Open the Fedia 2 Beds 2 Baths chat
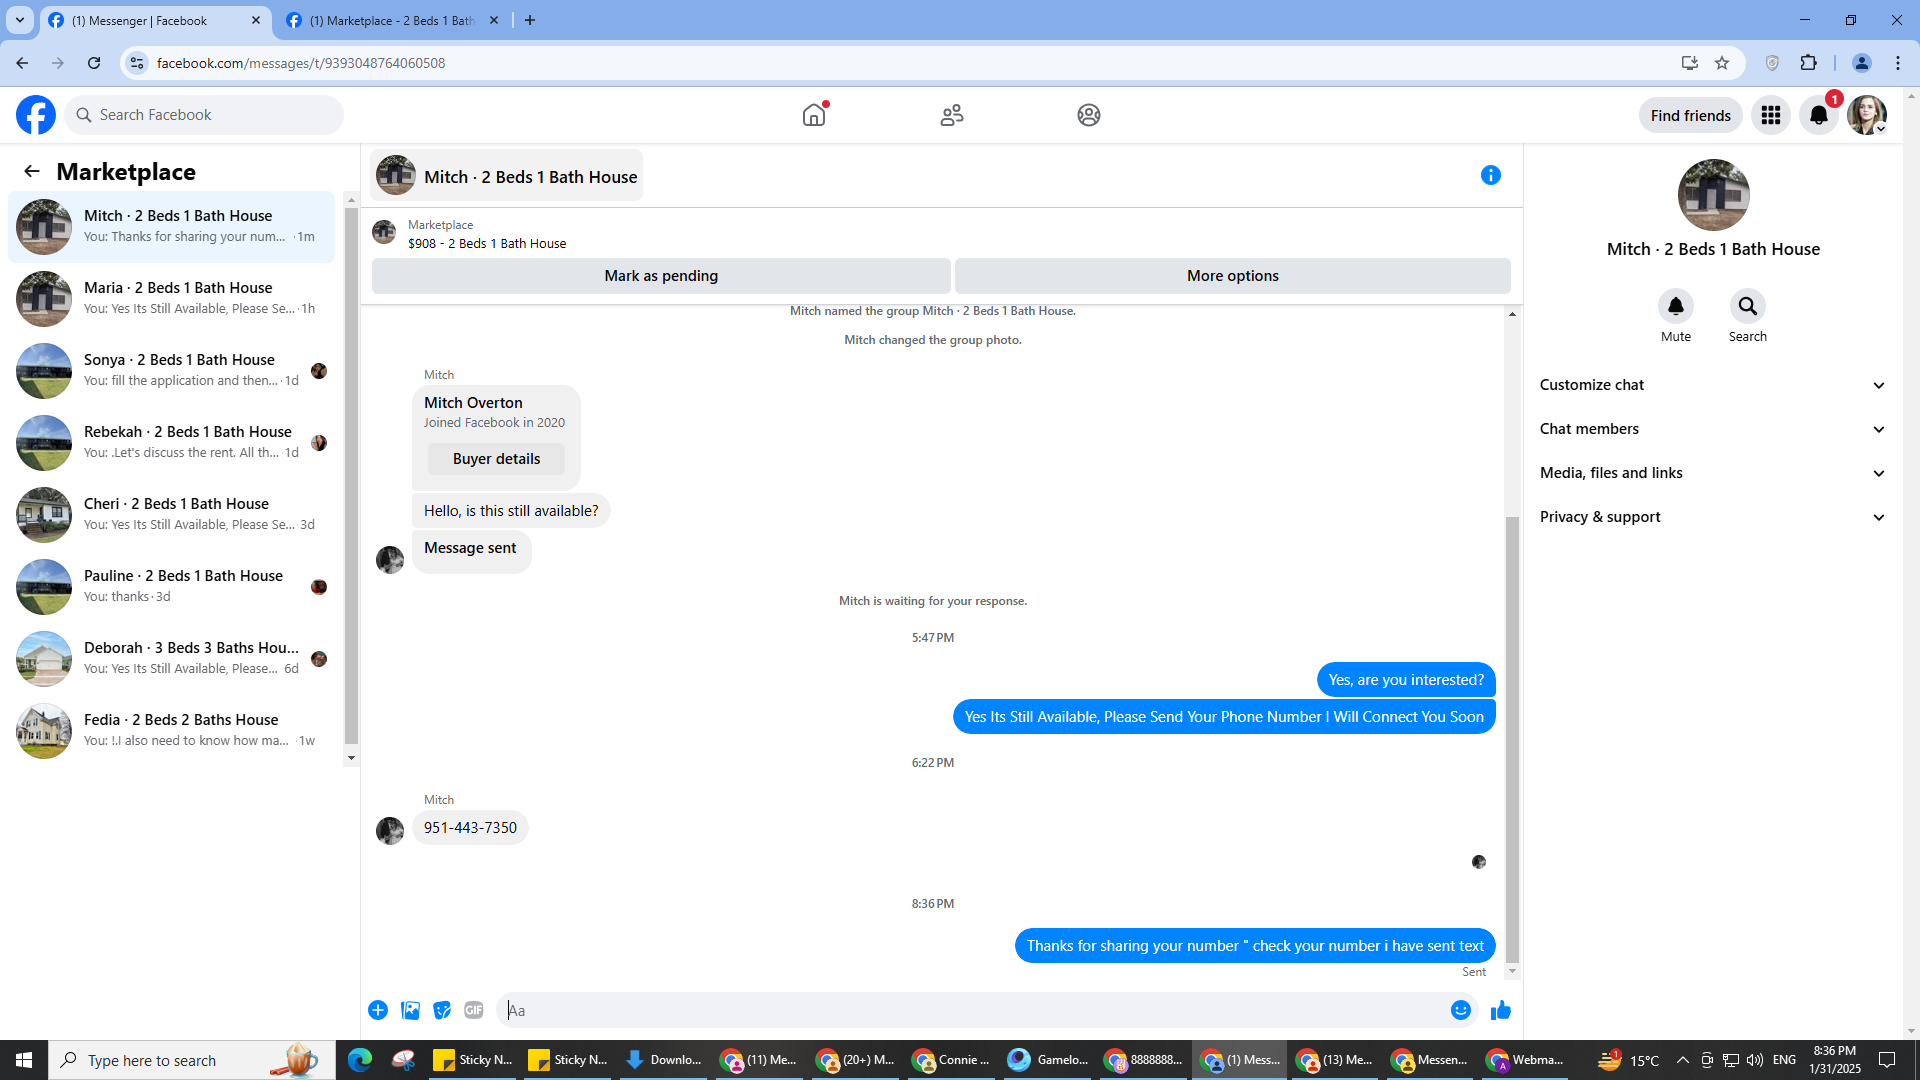 [x=172, y=730]
